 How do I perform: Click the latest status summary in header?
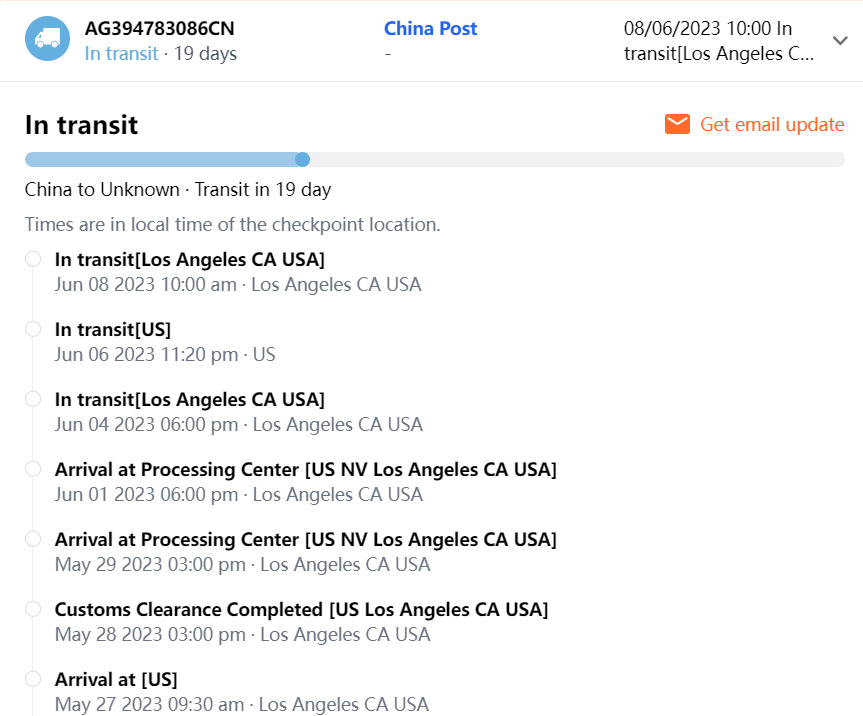[x=718, y=41]
